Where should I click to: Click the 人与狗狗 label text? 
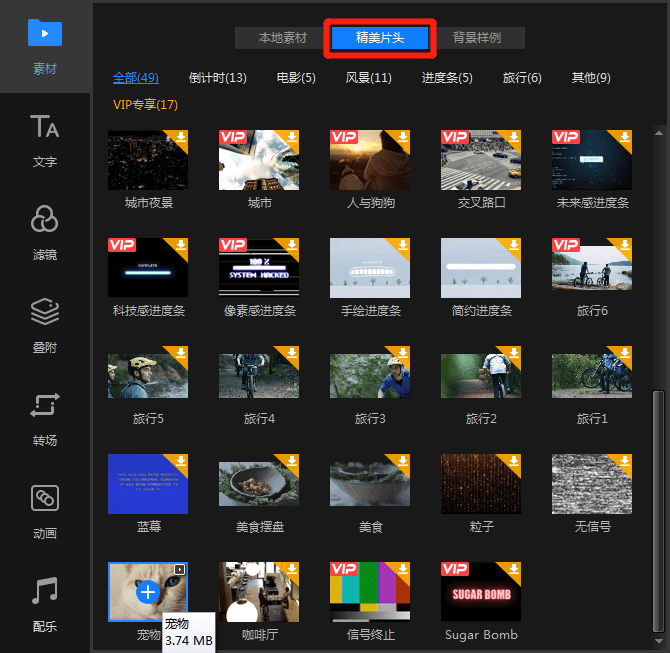(x=370, y=203)
